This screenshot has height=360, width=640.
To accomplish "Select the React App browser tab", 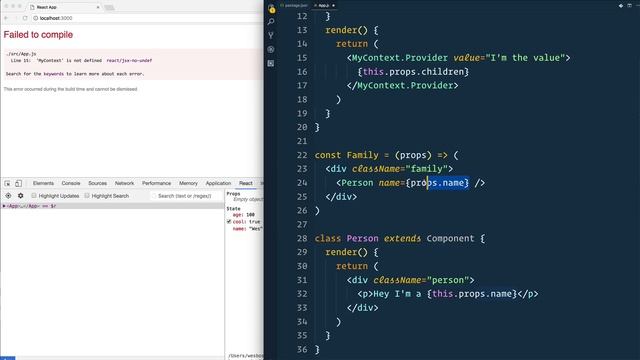I will click(64, 7).
